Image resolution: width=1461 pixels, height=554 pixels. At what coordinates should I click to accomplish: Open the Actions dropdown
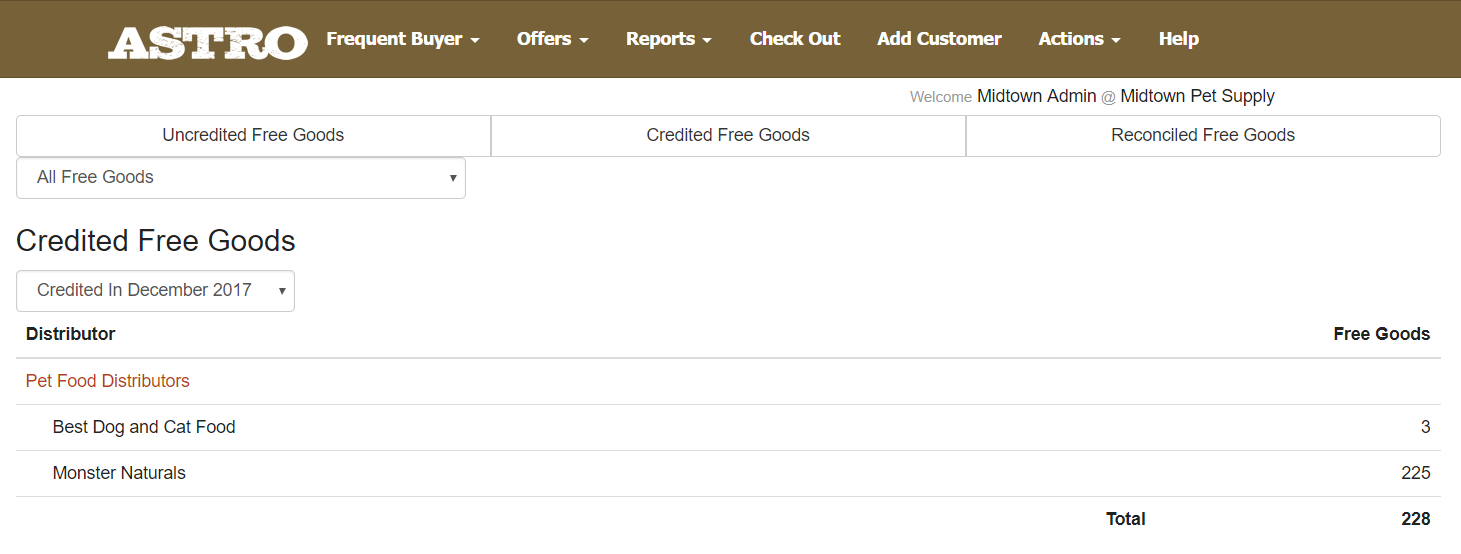pyautogui.click(x=1079, y=39)
